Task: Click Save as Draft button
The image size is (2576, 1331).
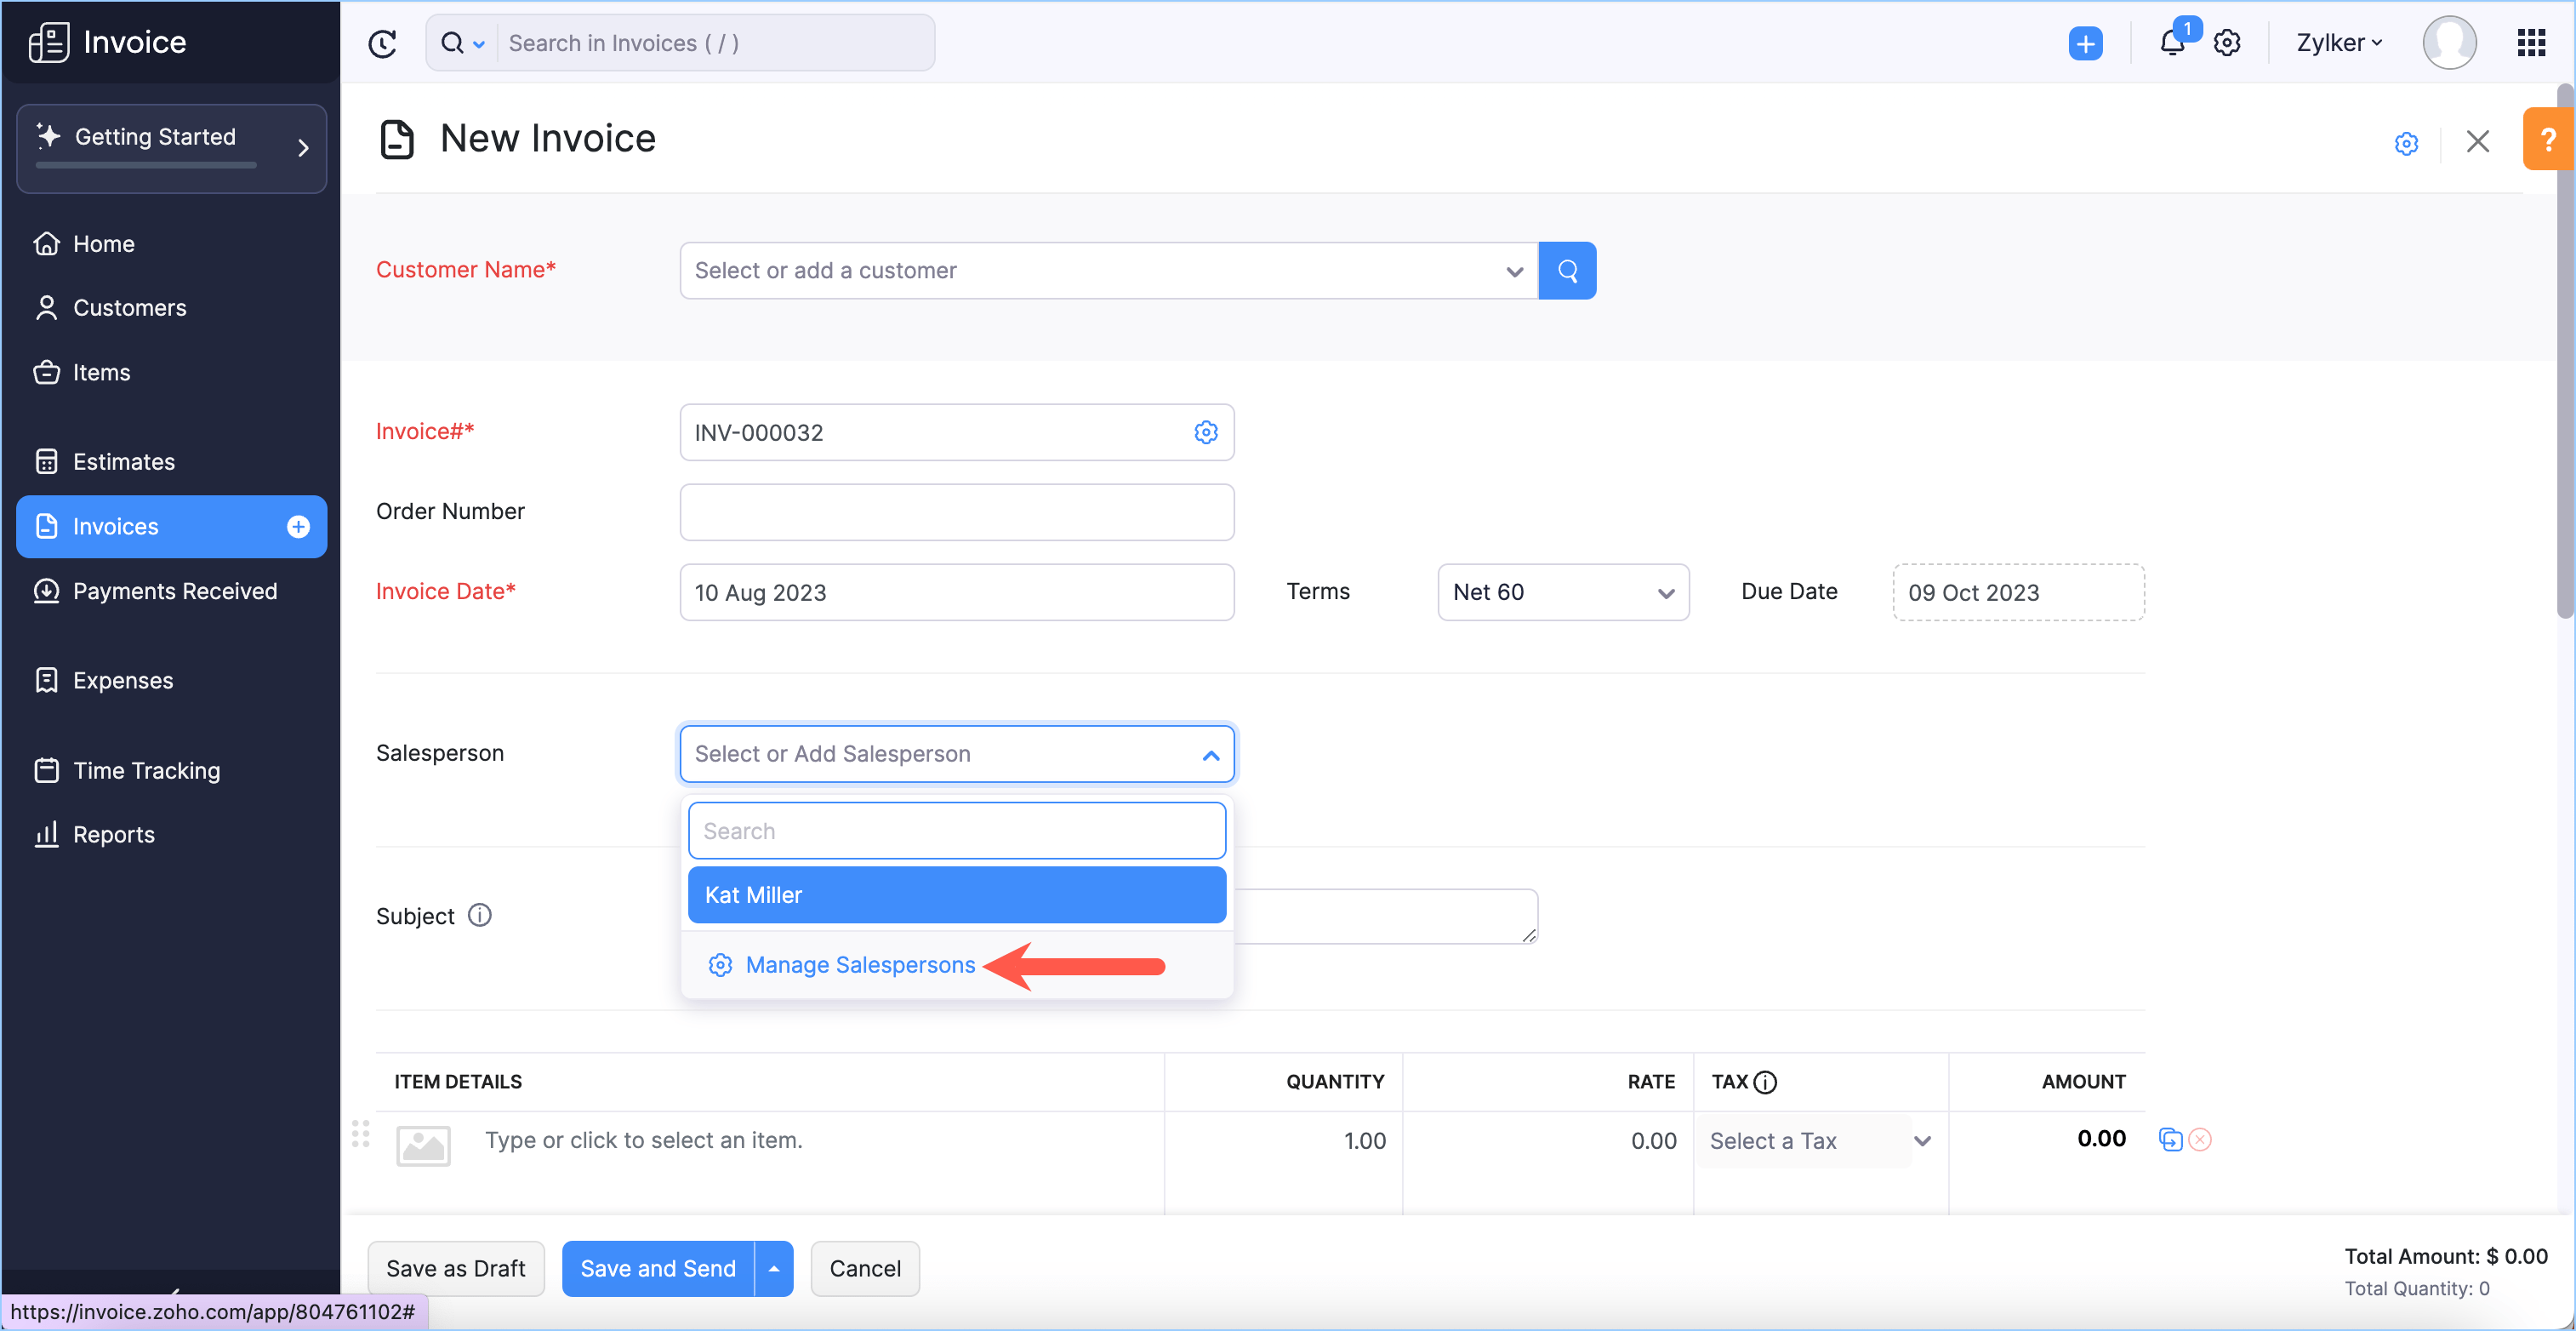Action: pyautogui.click(x=456, y=1269)
